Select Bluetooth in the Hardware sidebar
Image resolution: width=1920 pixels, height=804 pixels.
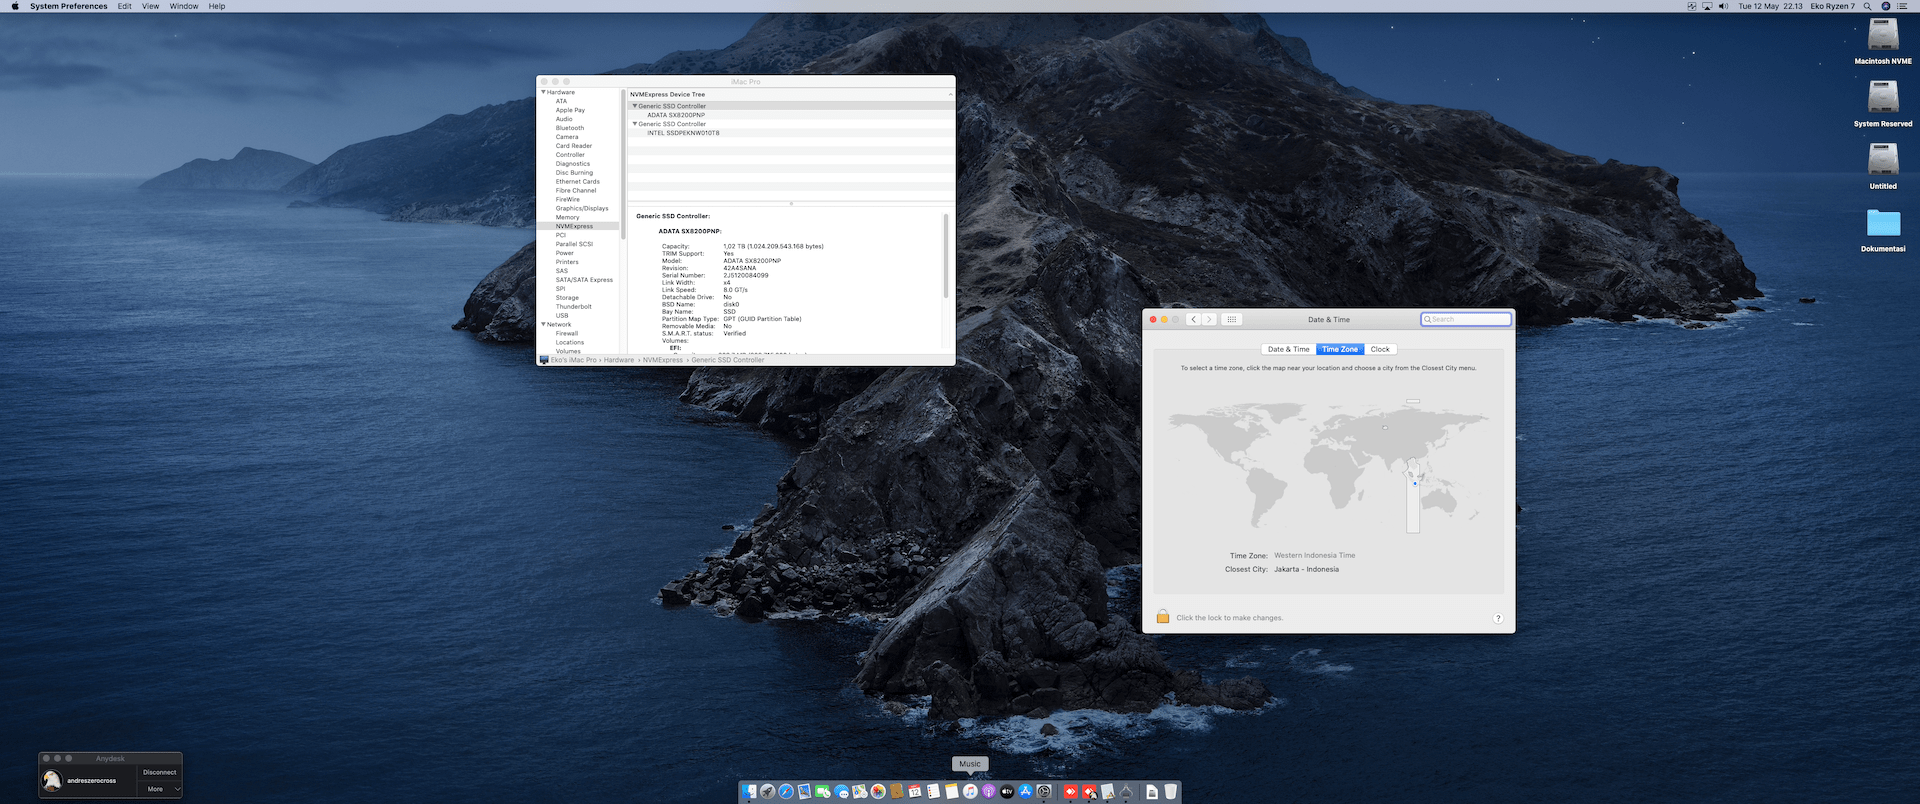click(x=570, y=128)
